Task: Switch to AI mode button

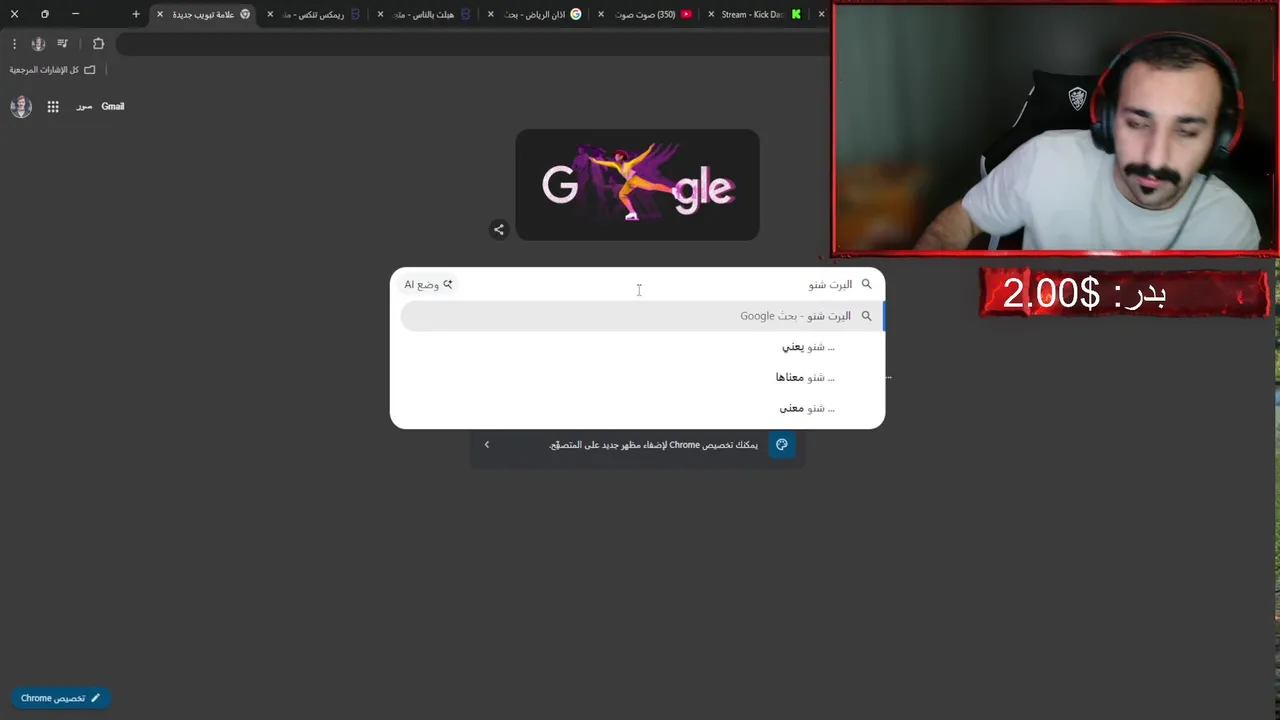Action: click(x=428, y=284)
